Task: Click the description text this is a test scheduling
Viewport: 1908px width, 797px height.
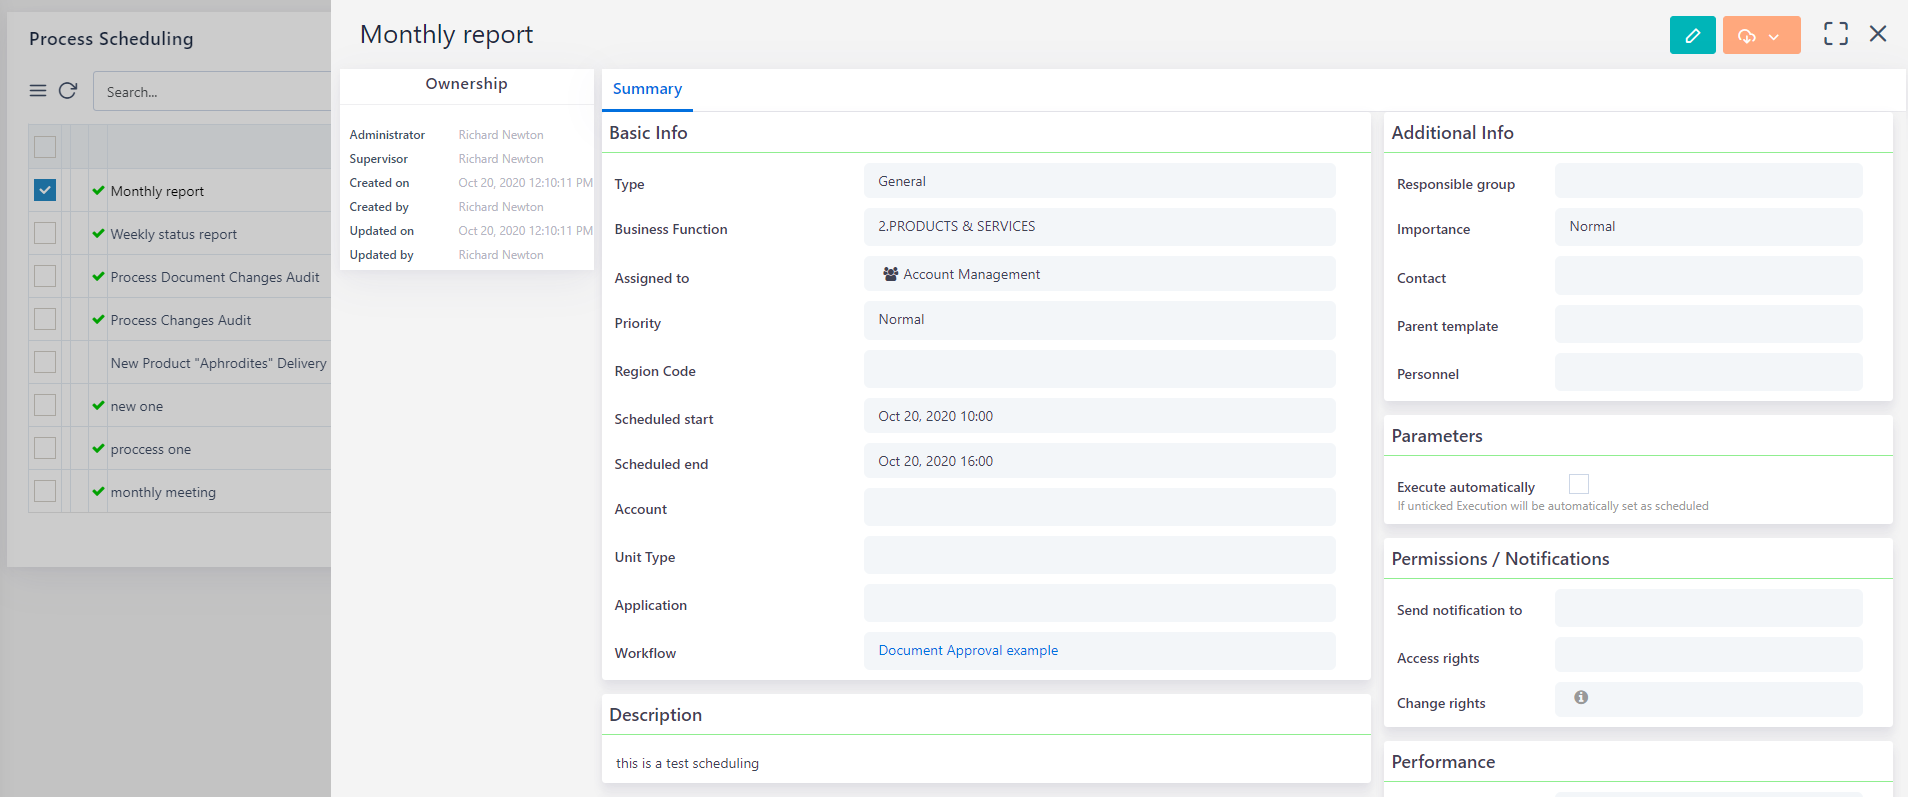Action: coord(687,763)
